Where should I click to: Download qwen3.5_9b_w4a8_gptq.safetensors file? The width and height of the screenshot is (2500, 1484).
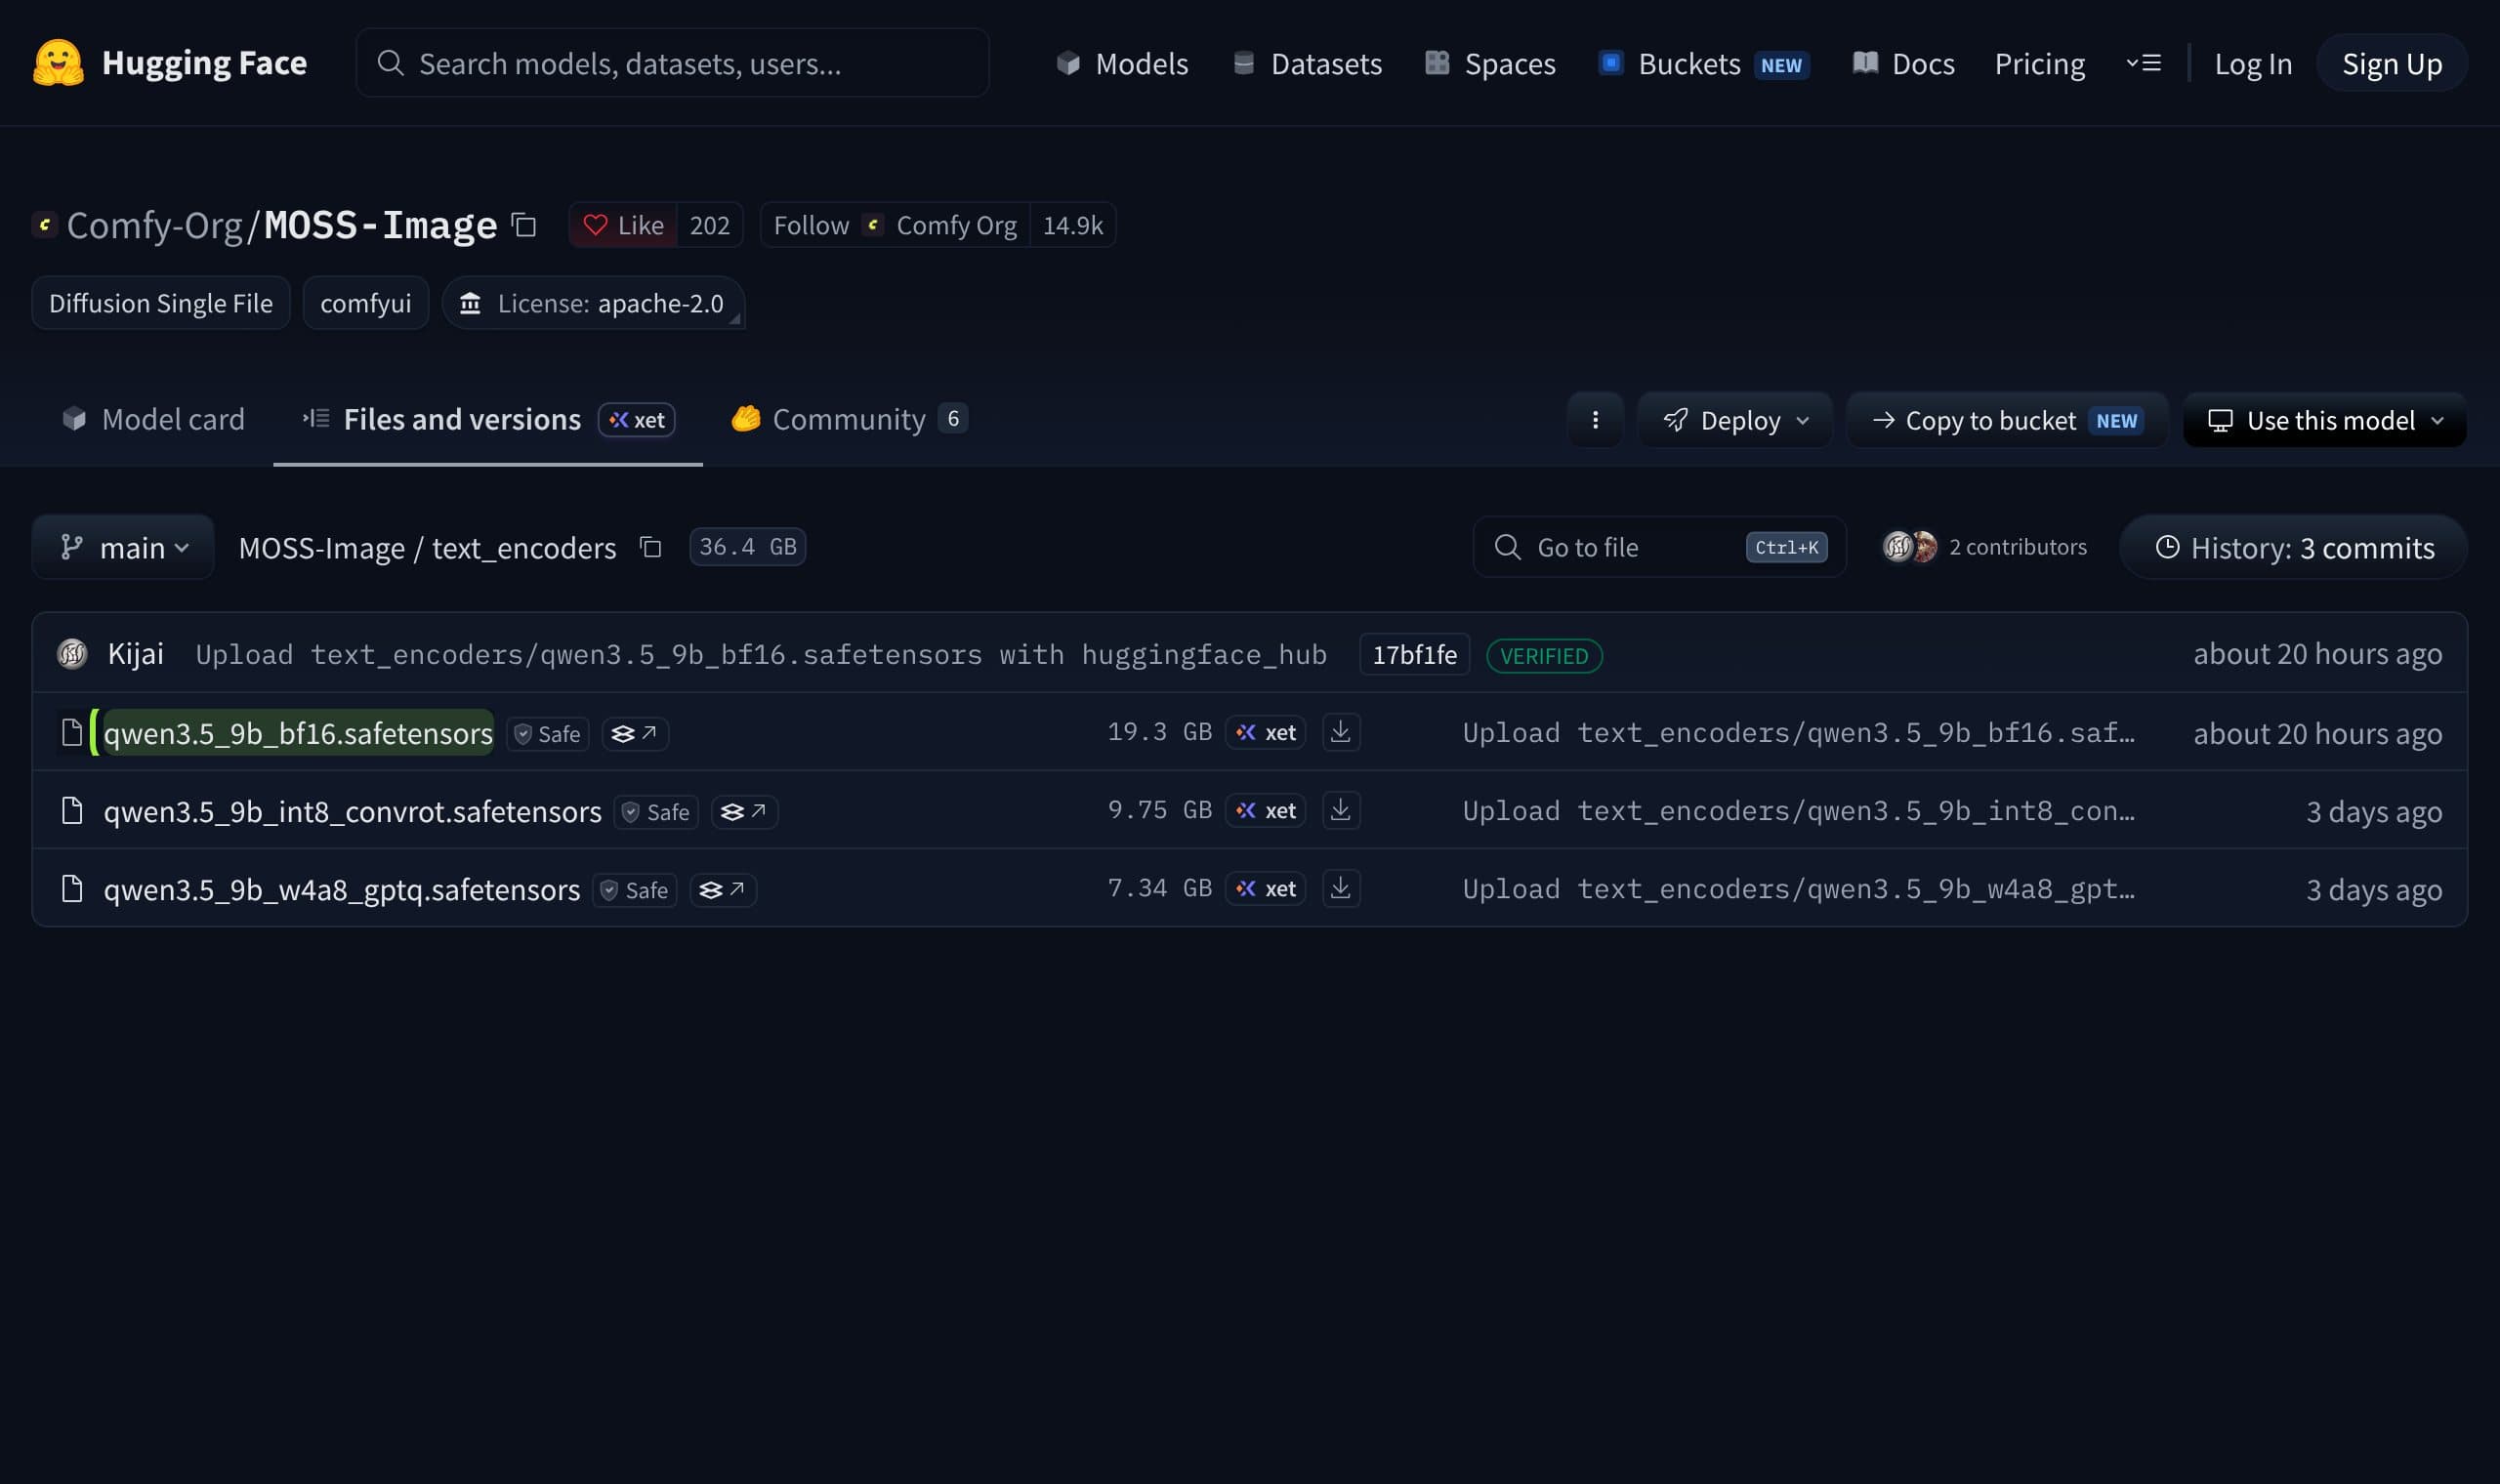pyautogui.click(x=1341, y=888)
